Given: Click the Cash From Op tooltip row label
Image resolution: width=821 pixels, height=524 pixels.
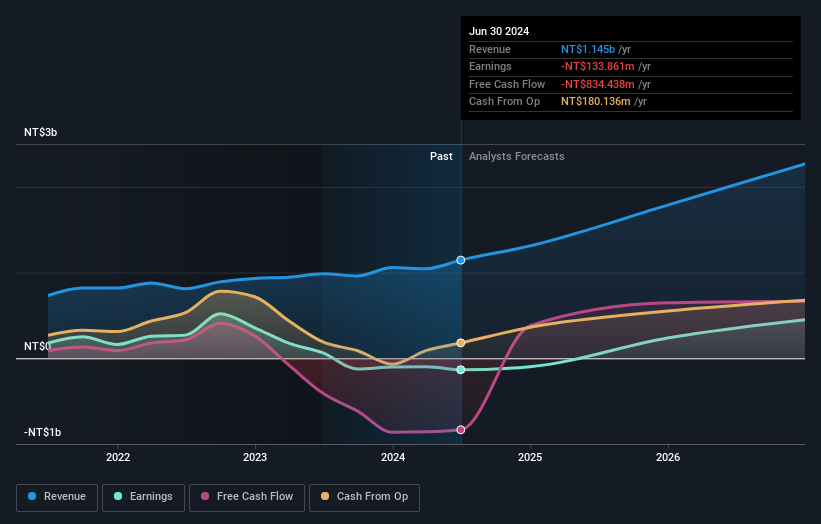Looking at the screenshot, I should pos(504,102).
